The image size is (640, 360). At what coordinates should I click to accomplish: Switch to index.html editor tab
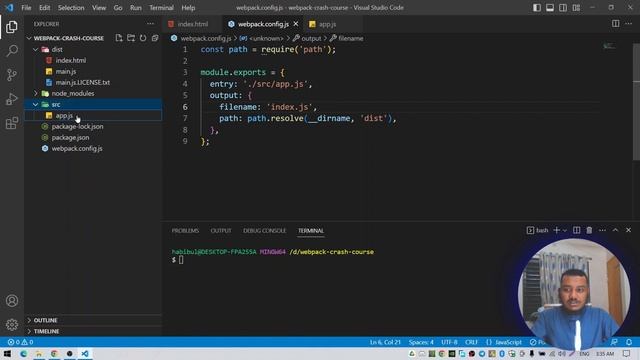click(x=192, y=24)
